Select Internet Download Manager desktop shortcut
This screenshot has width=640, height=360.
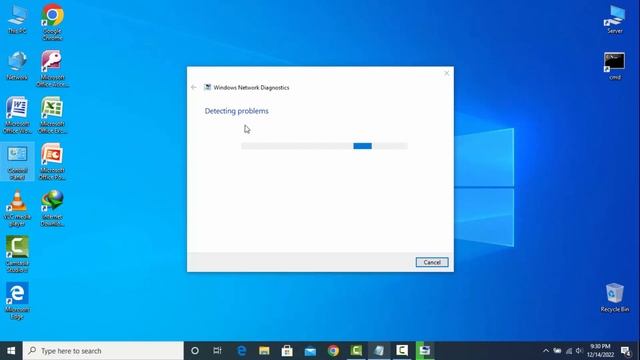pyautogui.click(x=52, y=208)
